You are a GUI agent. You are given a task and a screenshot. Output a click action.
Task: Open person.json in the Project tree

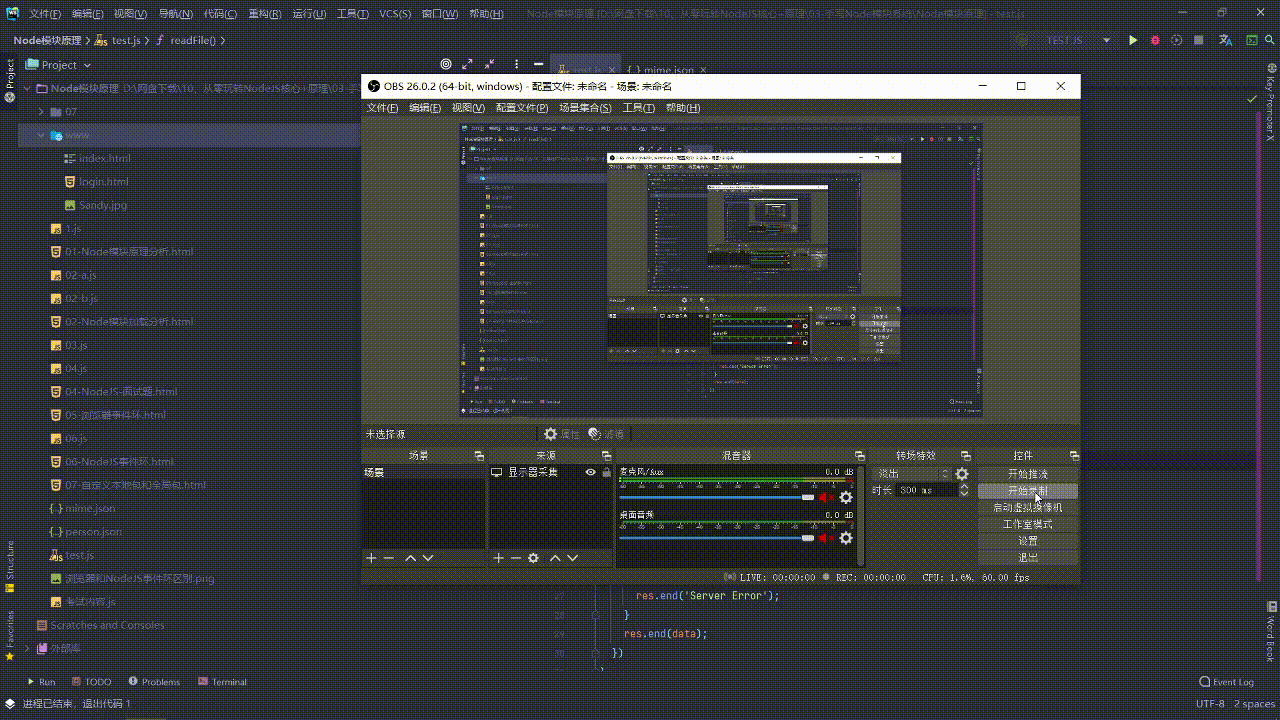pyautogui.click(x=93, y=532)
